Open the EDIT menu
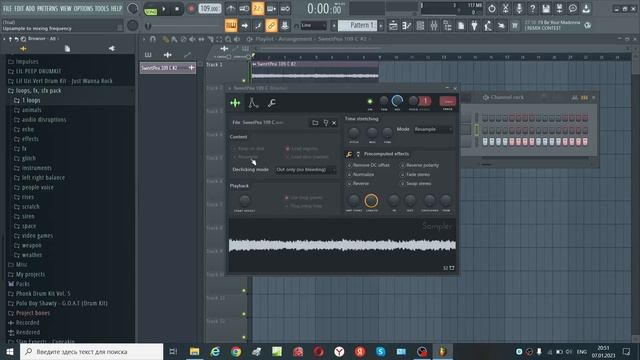This screenshot has width=640, height=360. [19, 8]
